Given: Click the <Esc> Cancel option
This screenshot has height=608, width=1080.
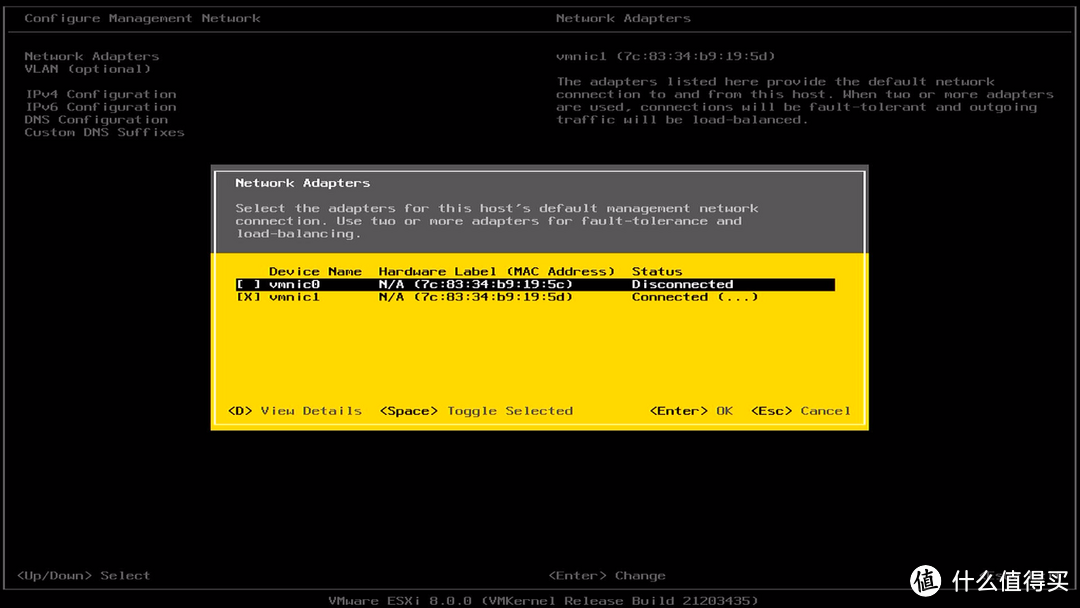Looking at the screenshot, I should pos(800,411).
